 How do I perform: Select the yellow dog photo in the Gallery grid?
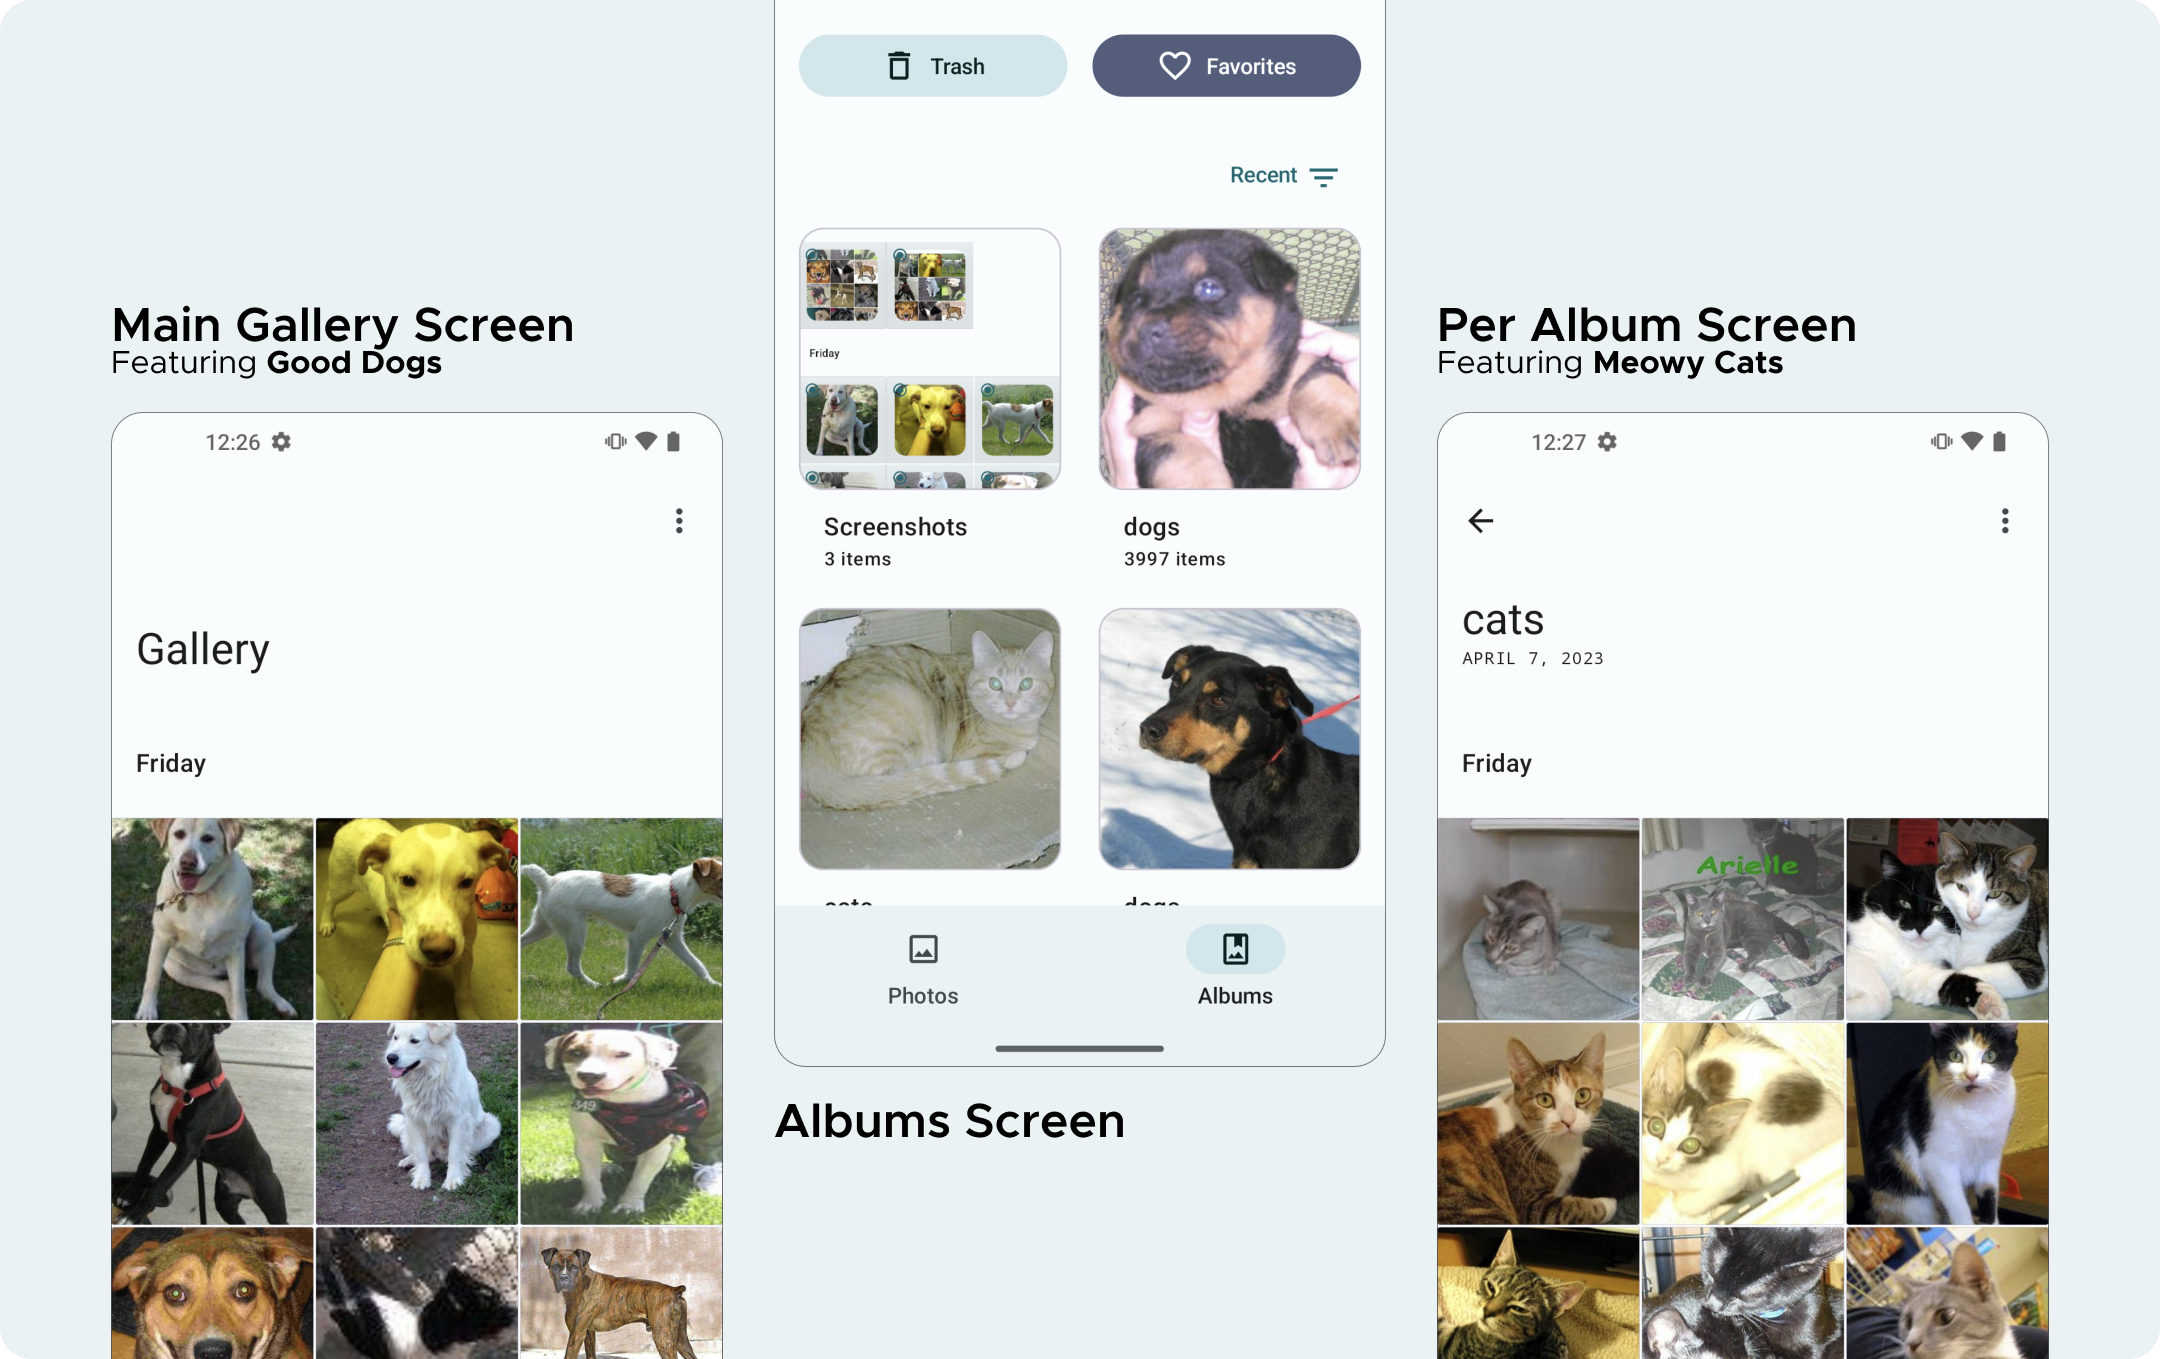click(x=417, y=919)
